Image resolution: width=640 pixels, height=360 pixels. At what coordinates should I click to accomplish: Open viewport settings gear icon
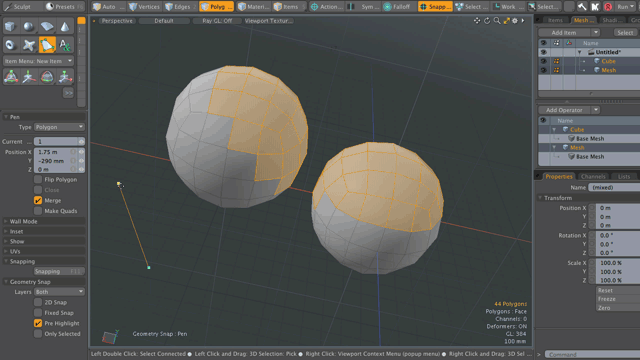pyautogui.click(x=515, y=20)
